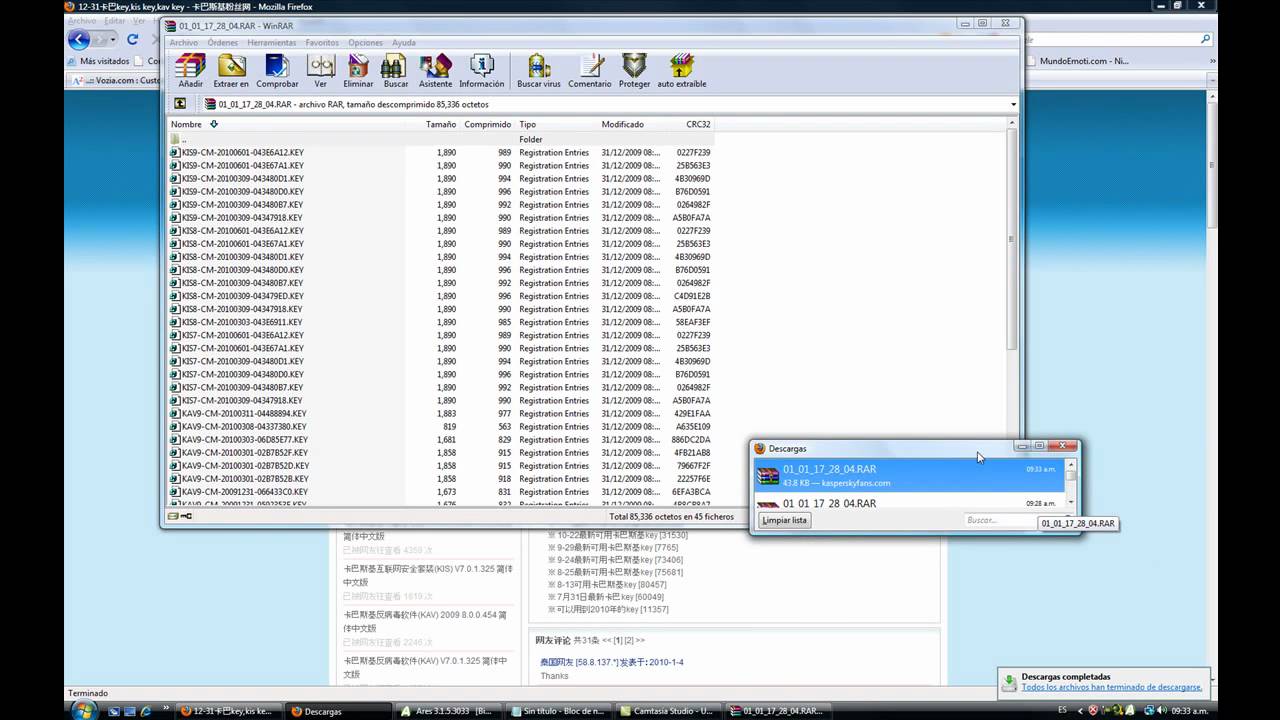The height and width of the screenshot is (720, 1280).
Task: Switch to Camtasia Studio taskbar button
Action: coord(668,711)
